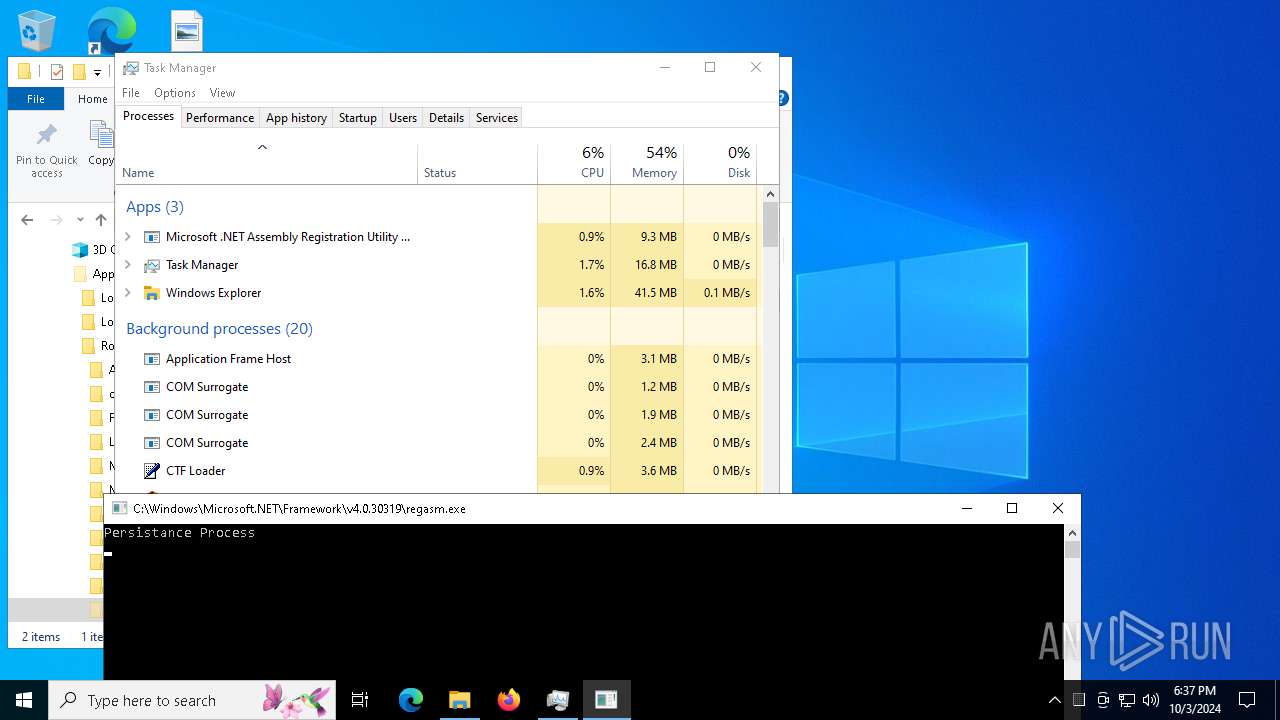Click the File Explorer help icon

(x=783, y=98)
